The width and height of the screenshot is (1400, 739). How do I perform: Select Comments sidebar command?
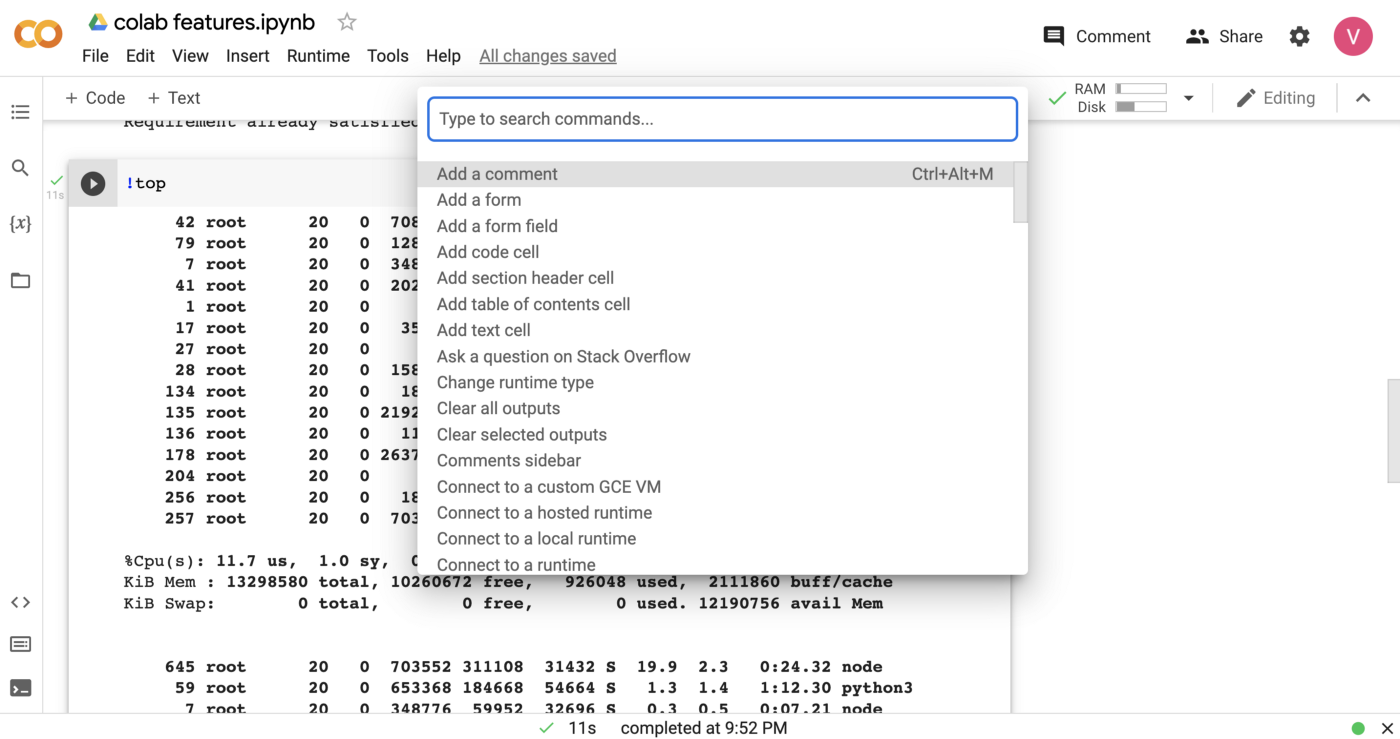pos(715,460)
